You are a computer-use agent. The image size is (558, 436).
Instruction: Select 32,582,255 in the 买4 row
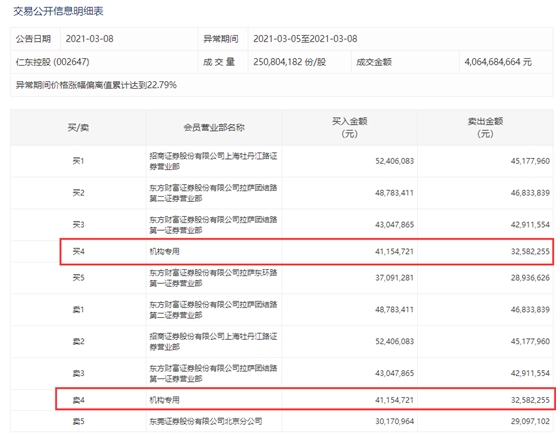(530, 252)
